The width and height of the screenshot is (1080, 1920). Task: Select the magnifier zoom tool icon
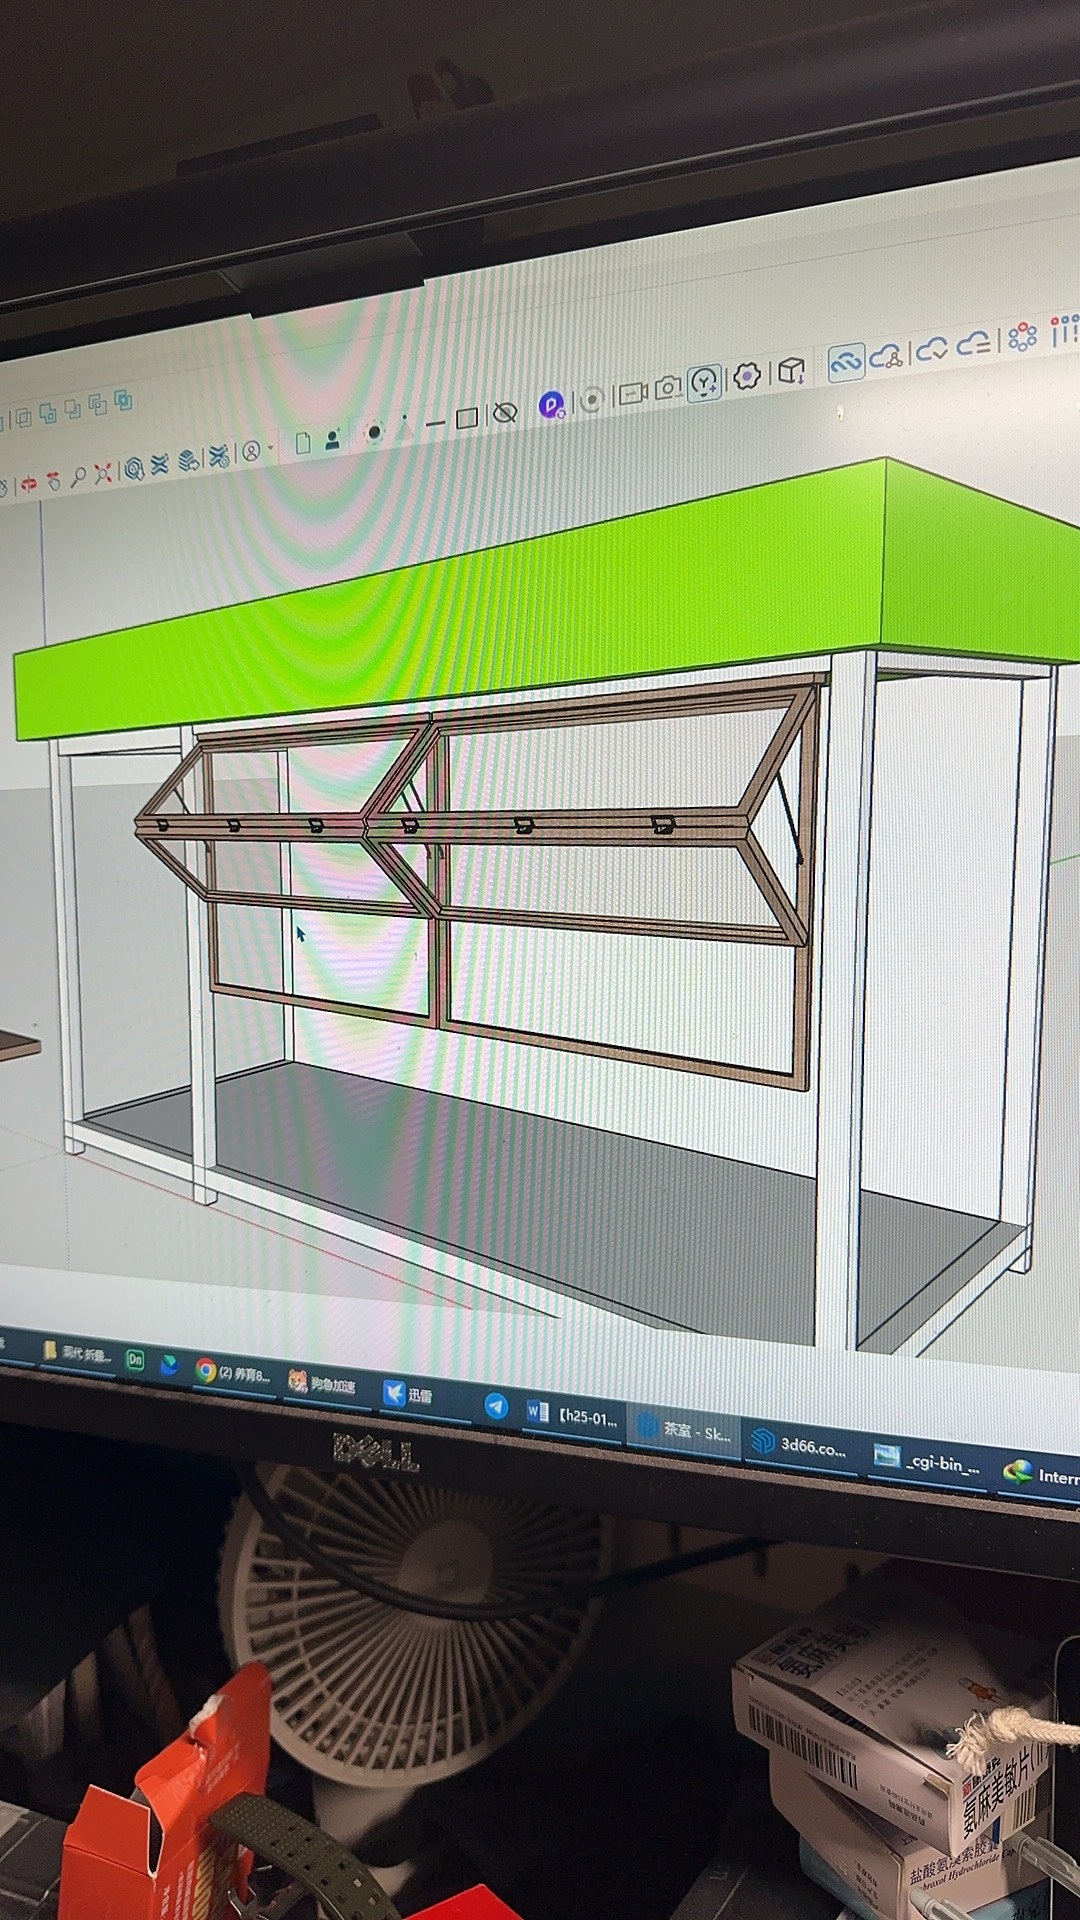click(x=78, y=477)
